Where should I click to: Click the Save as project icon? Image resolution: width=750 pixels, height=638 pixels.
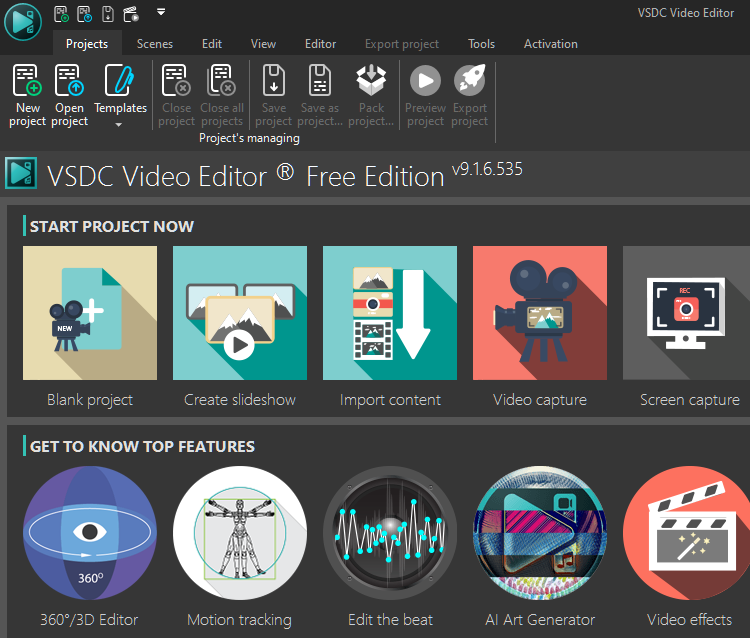click(x=320, y=80)
